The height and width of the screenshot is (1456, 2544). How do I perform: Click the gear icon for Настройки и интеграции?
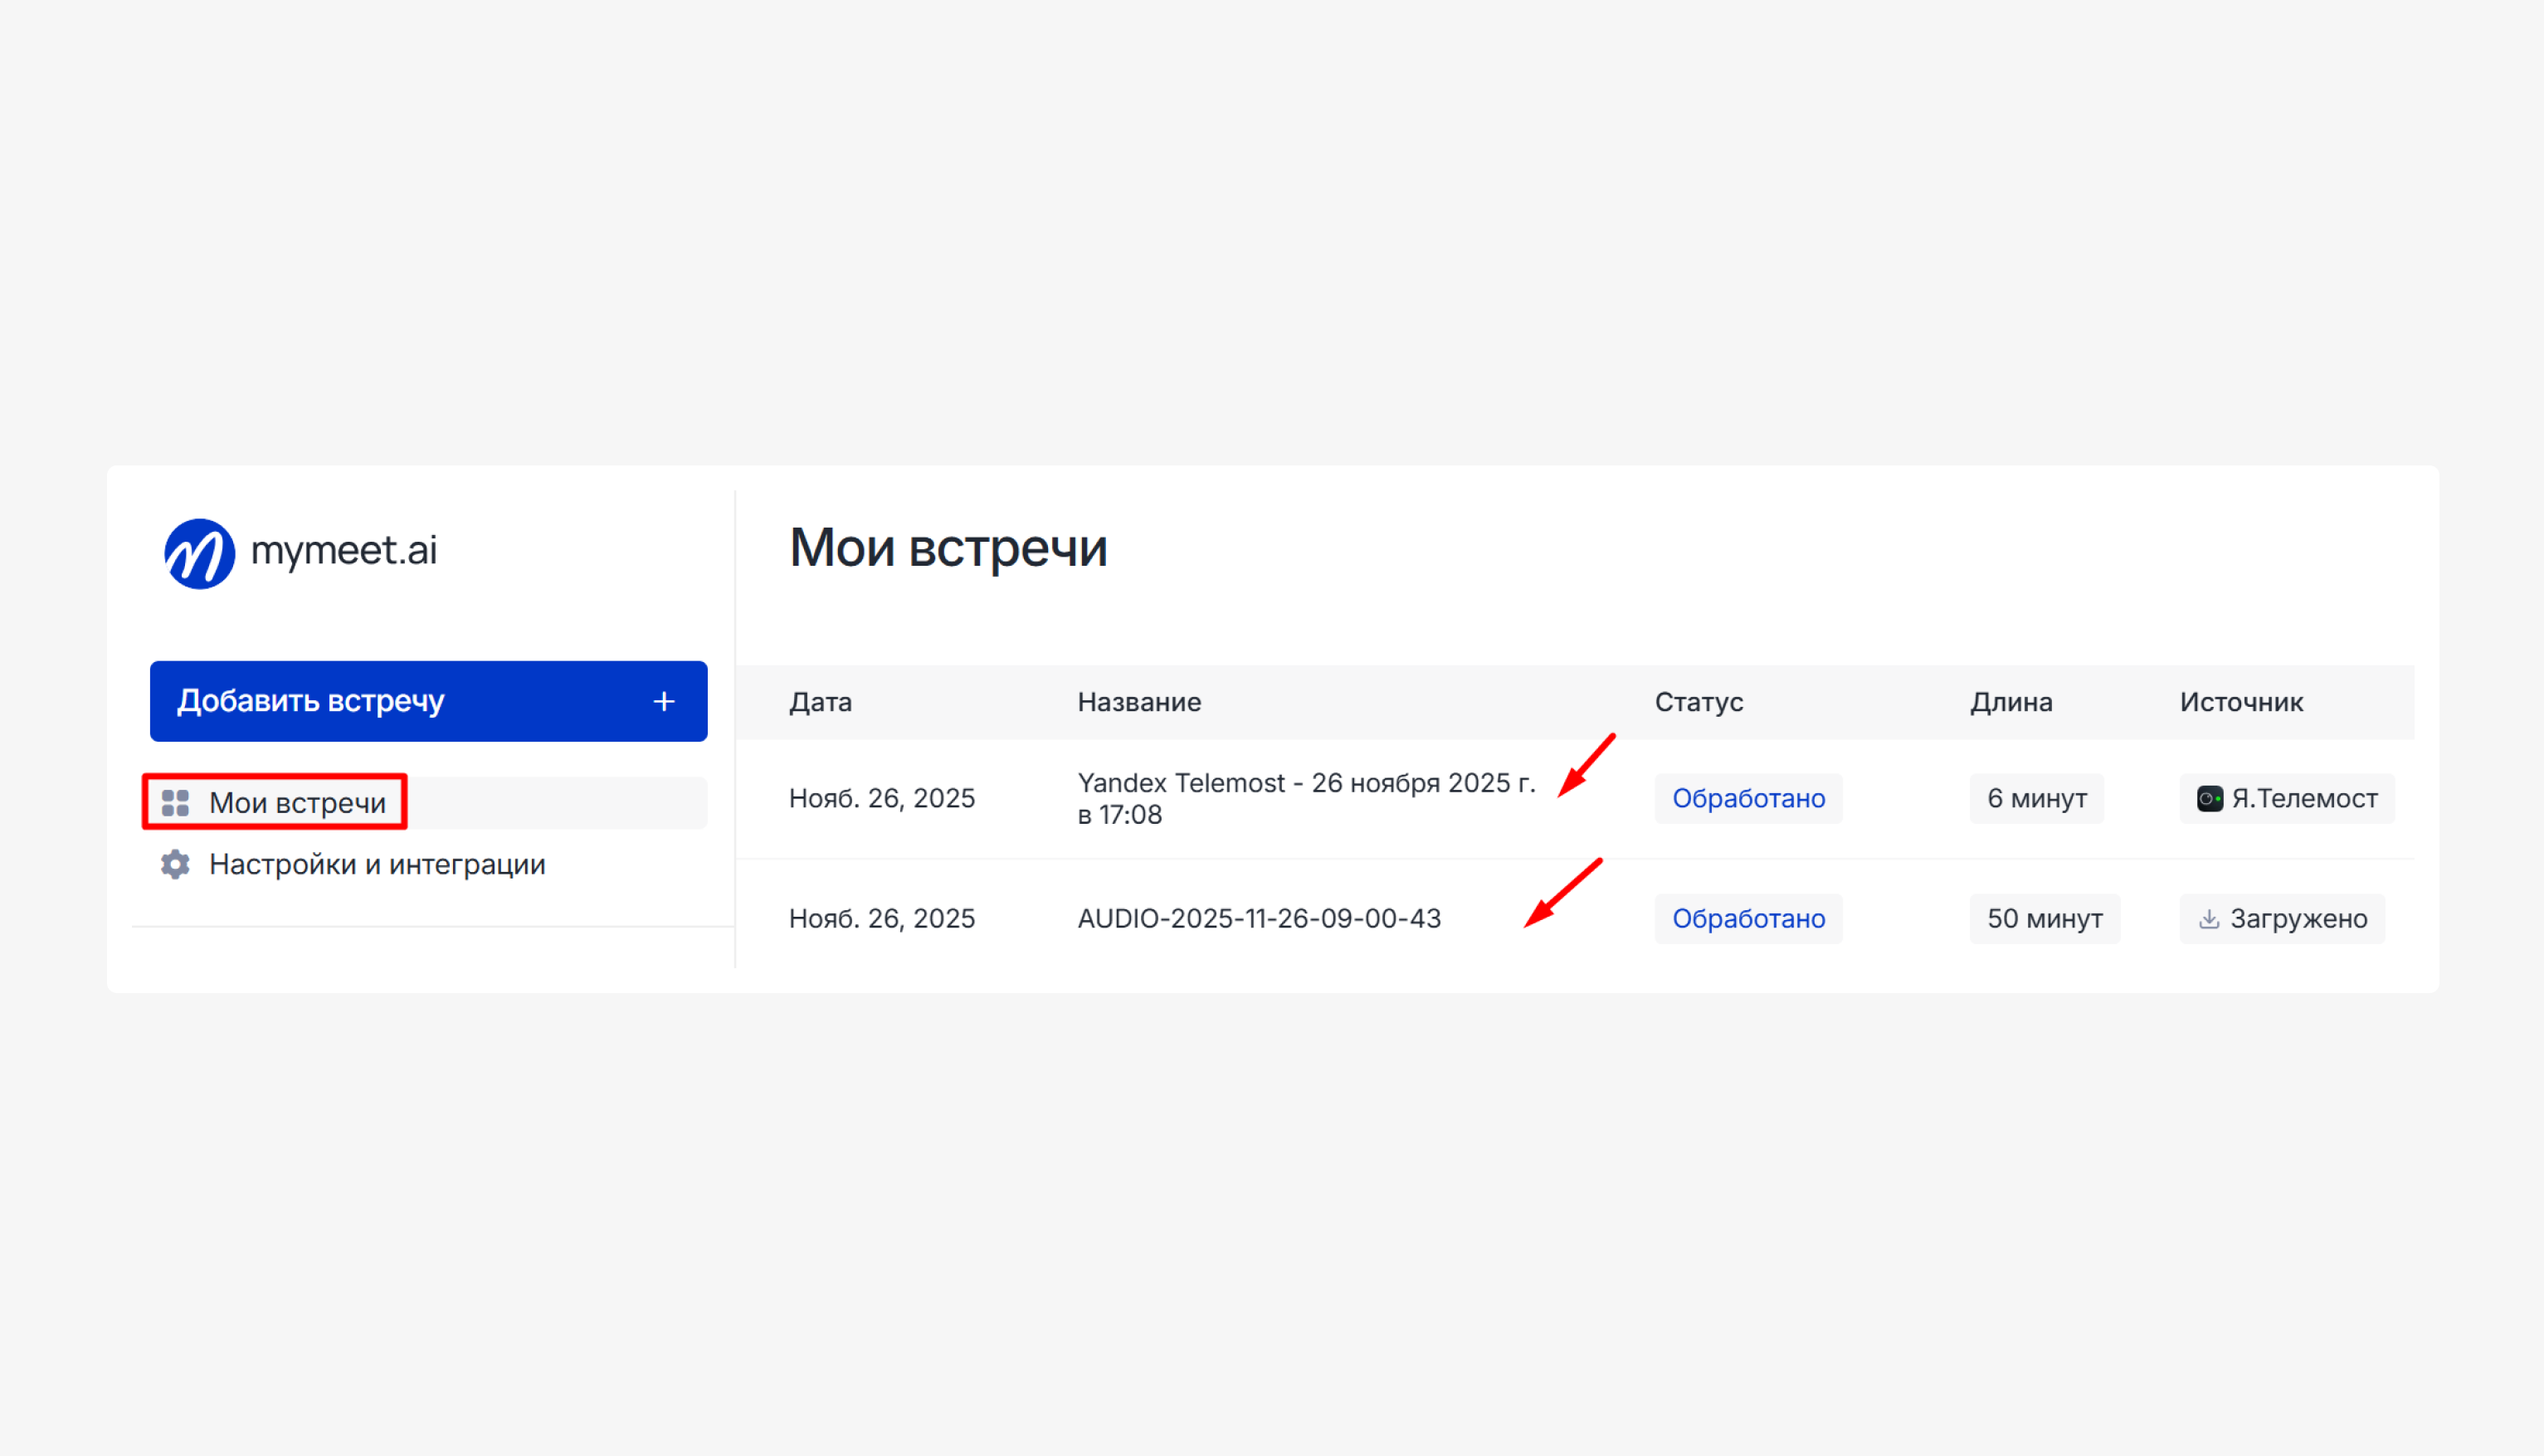[x=175, y=864]
